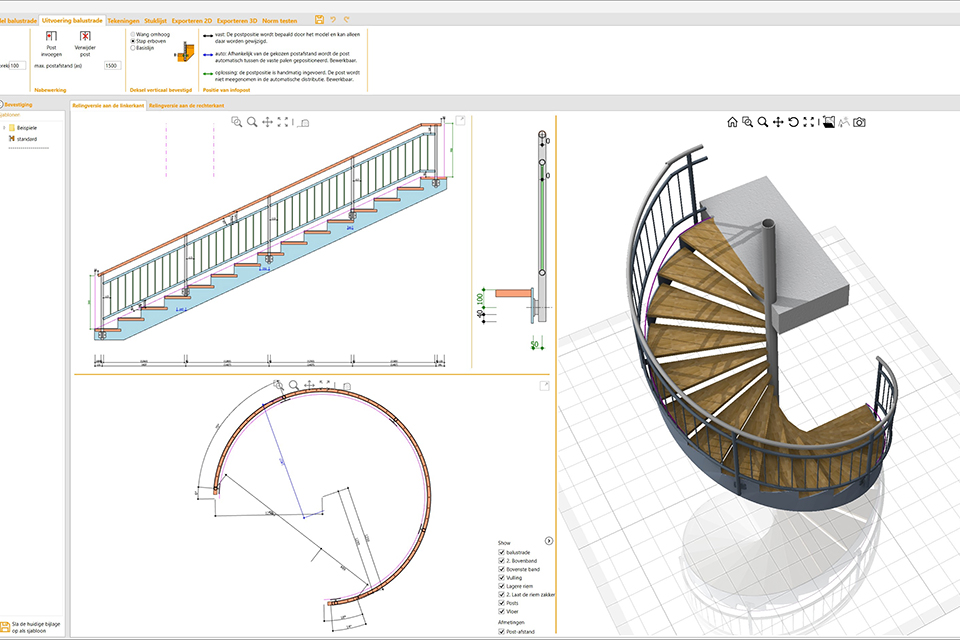Image resolution: width=960 pixels, height=640 pixels.
Task: Save using the orange diskette icon
Action: 319,20
